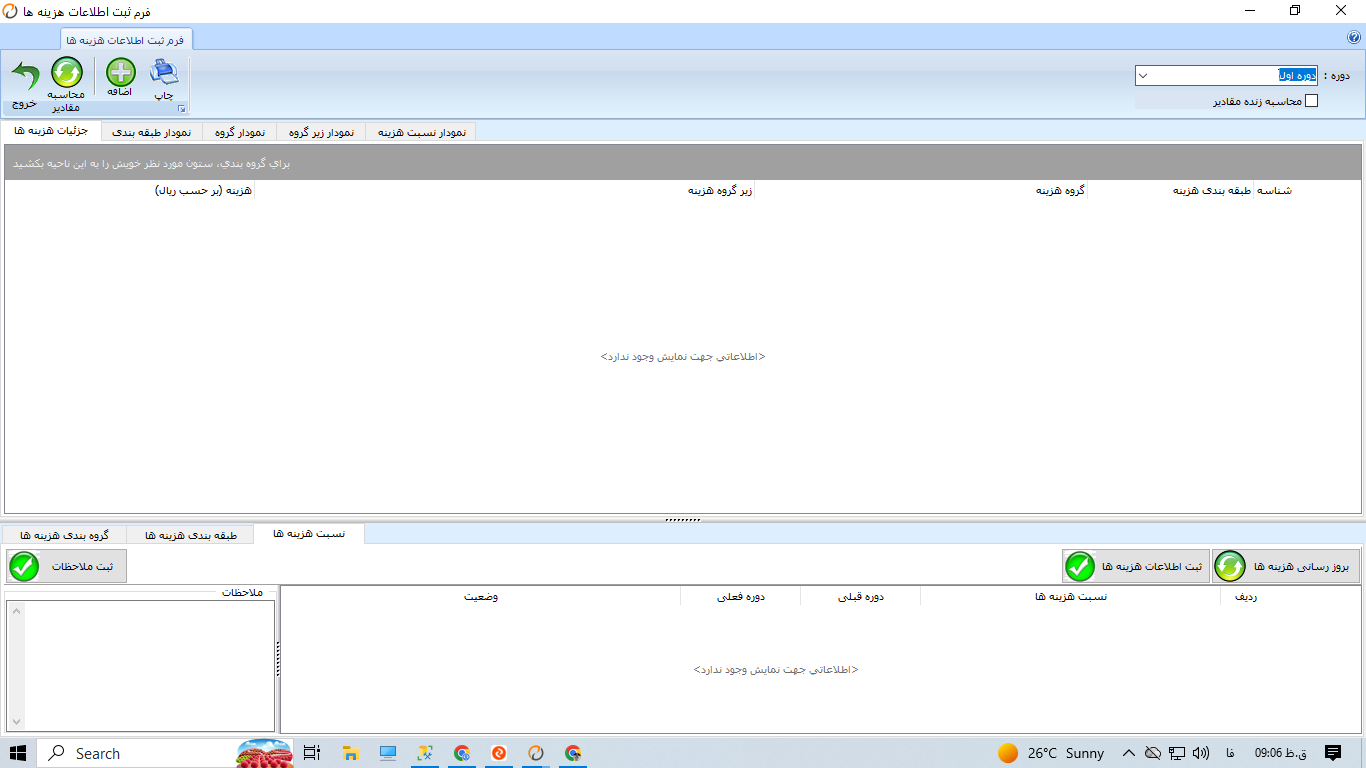Click the شناسه column header
Image resolution: width=1366 pixels, height=768 pixels.
[1274, 190]
